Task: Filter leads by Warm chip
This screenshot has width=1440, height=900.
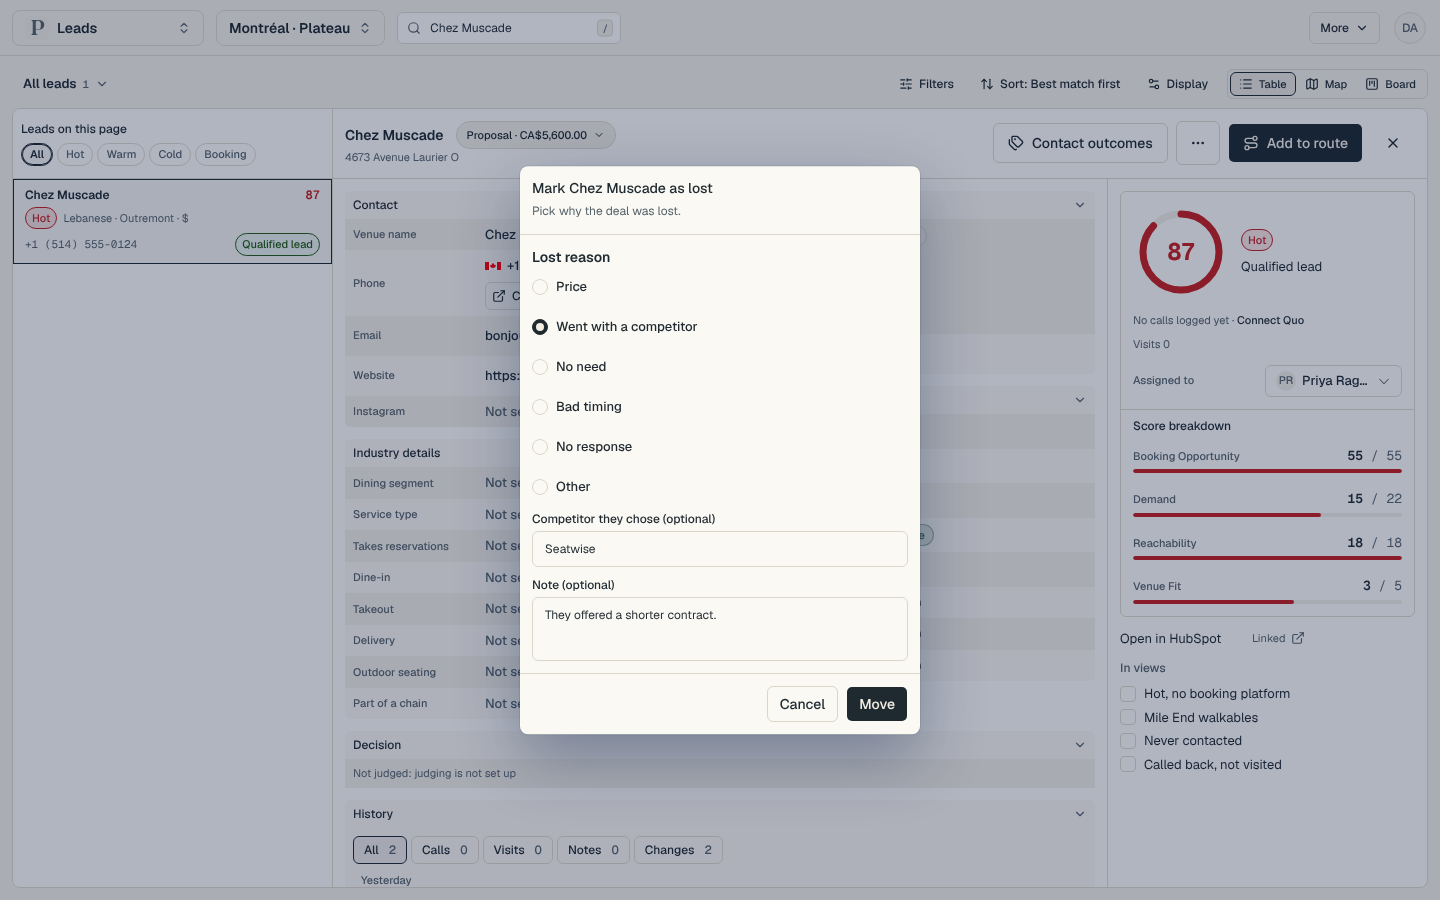Action: coord(121,154)
